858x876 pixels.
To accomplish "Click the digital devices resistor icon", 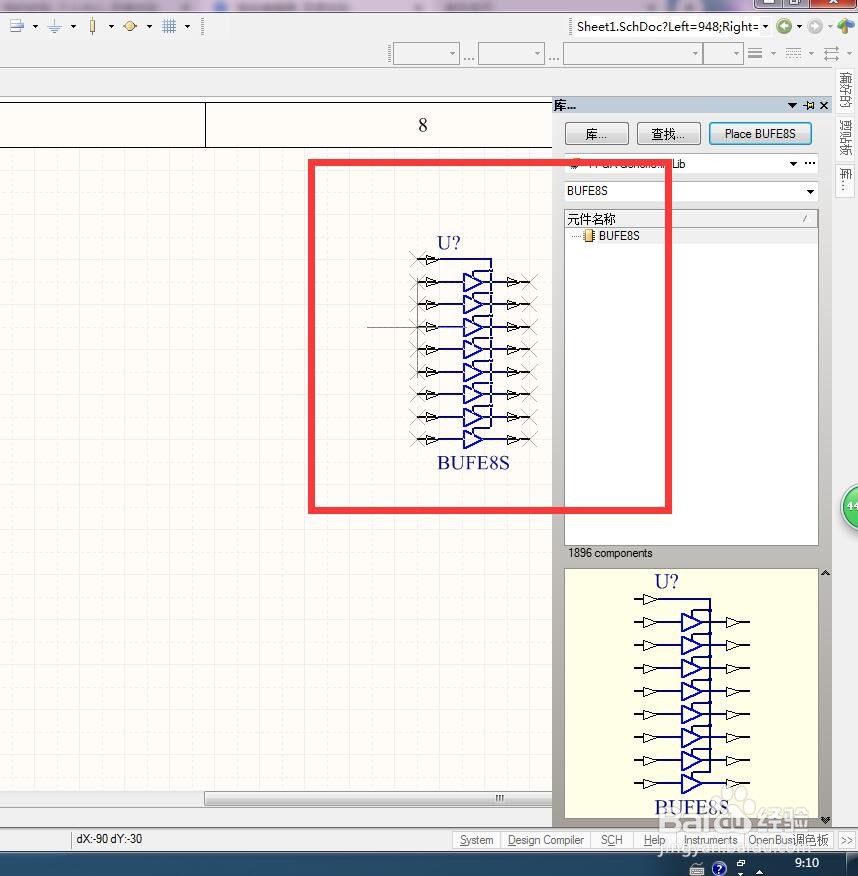I will (x=93, y=26).
